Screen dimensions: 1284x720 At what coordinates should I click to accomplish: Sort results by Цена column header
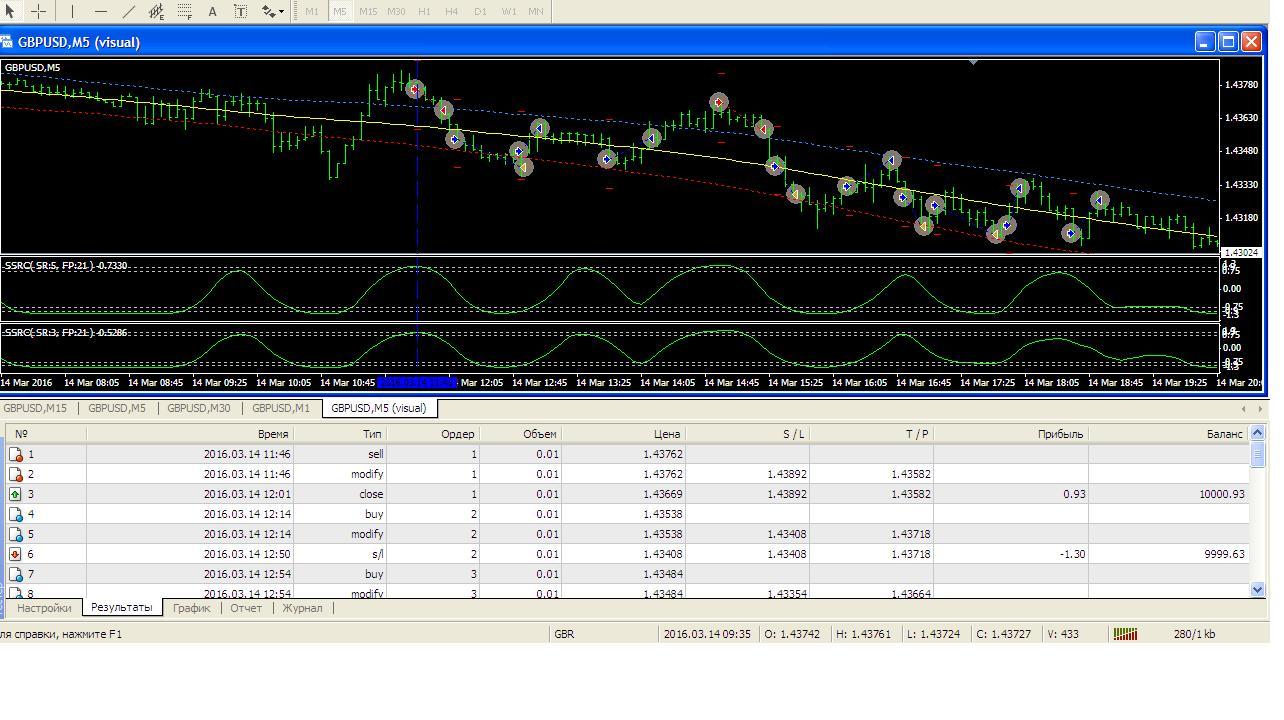coord(623,434)
